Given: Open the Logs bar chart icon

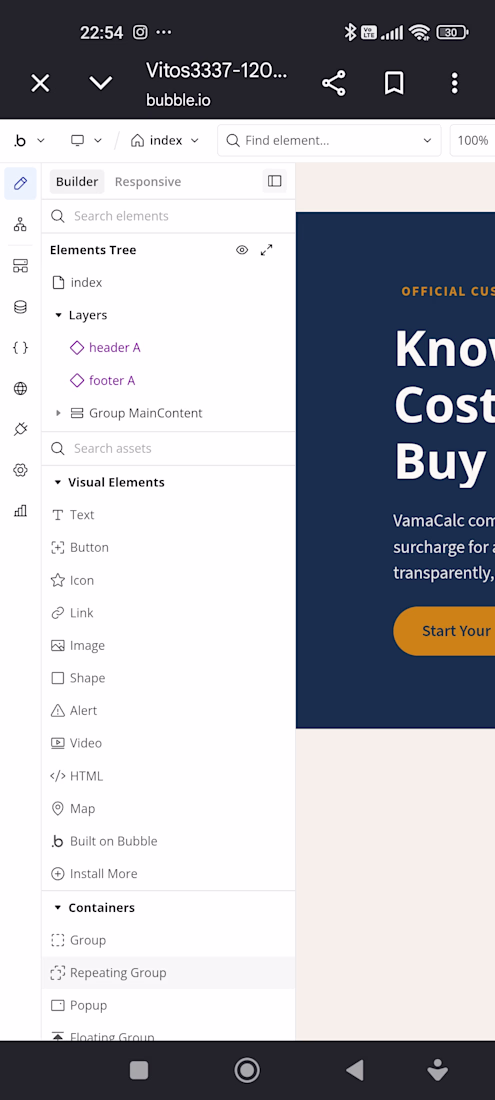Looking at the screenshot, I should click(x=20, y=511).
